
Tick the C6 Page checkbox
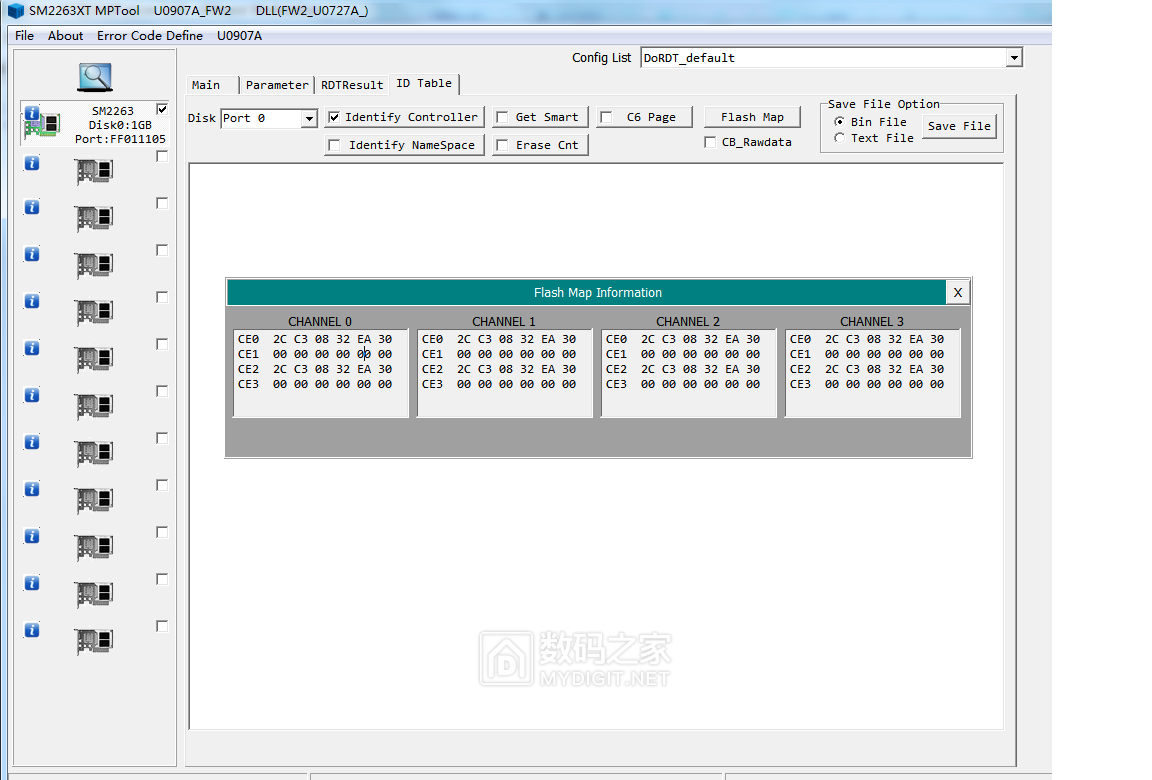pos(607,118)
